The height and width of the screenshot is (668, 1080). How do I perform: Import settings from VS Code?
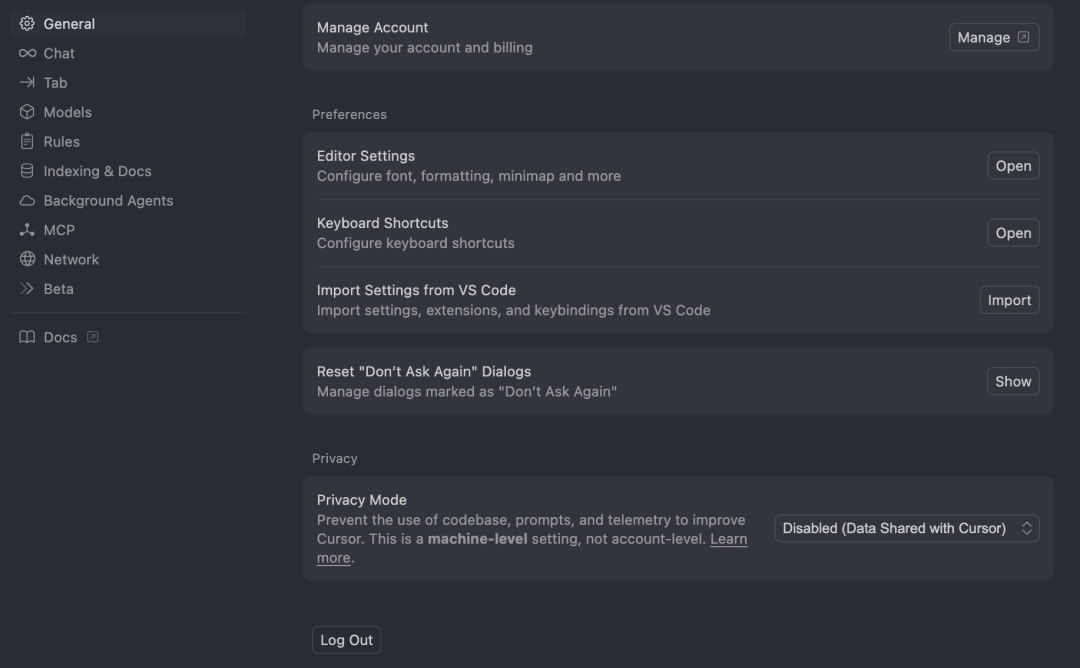click(1009, 300)
